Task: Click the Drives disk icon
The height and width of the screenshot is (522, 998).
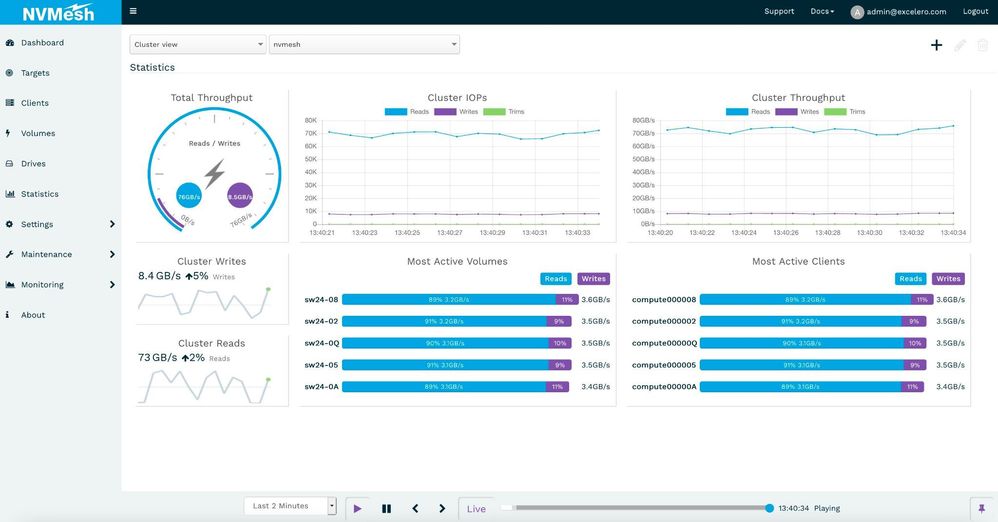Action: [x=10, y=164]
